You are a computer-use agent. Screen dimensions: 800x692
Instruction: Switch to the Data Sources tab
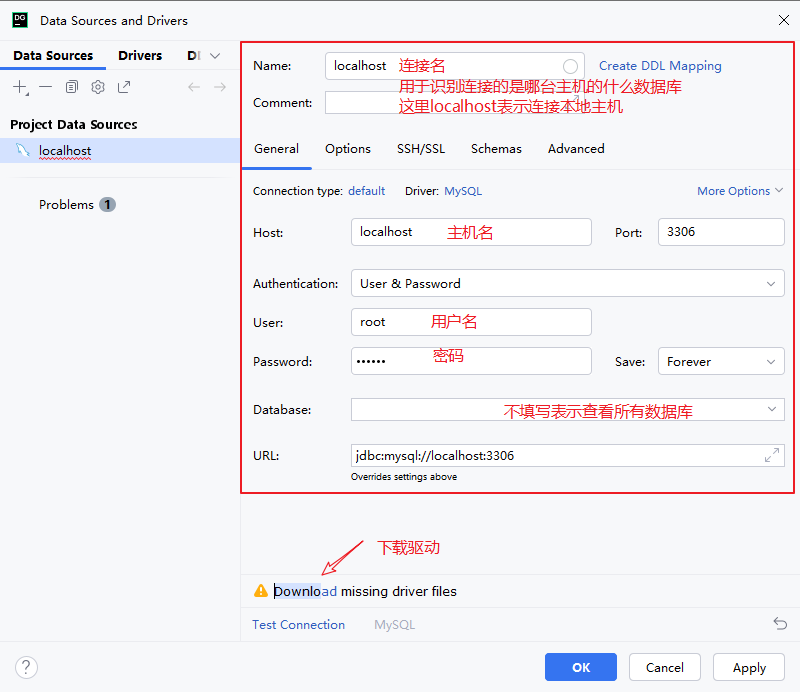(x=53, y=56)
